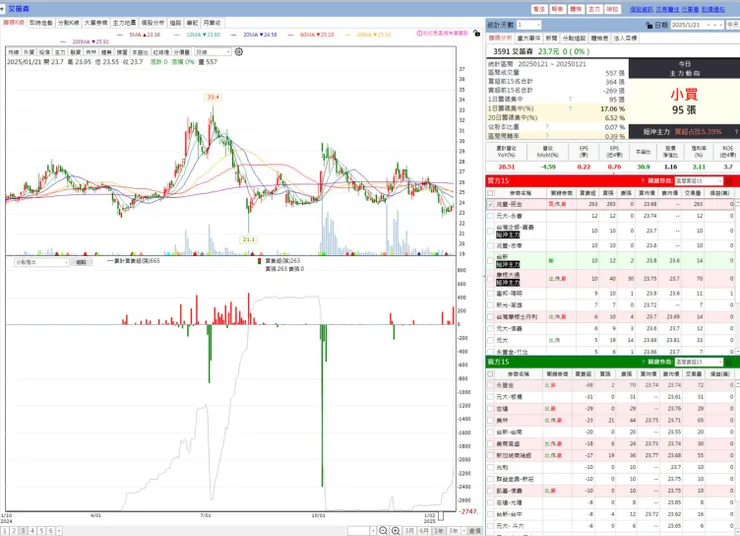Image resolution: width=740 pixels, height=536 pixels.
Task: Click the red 看法 button
Action: click(538, 9)
